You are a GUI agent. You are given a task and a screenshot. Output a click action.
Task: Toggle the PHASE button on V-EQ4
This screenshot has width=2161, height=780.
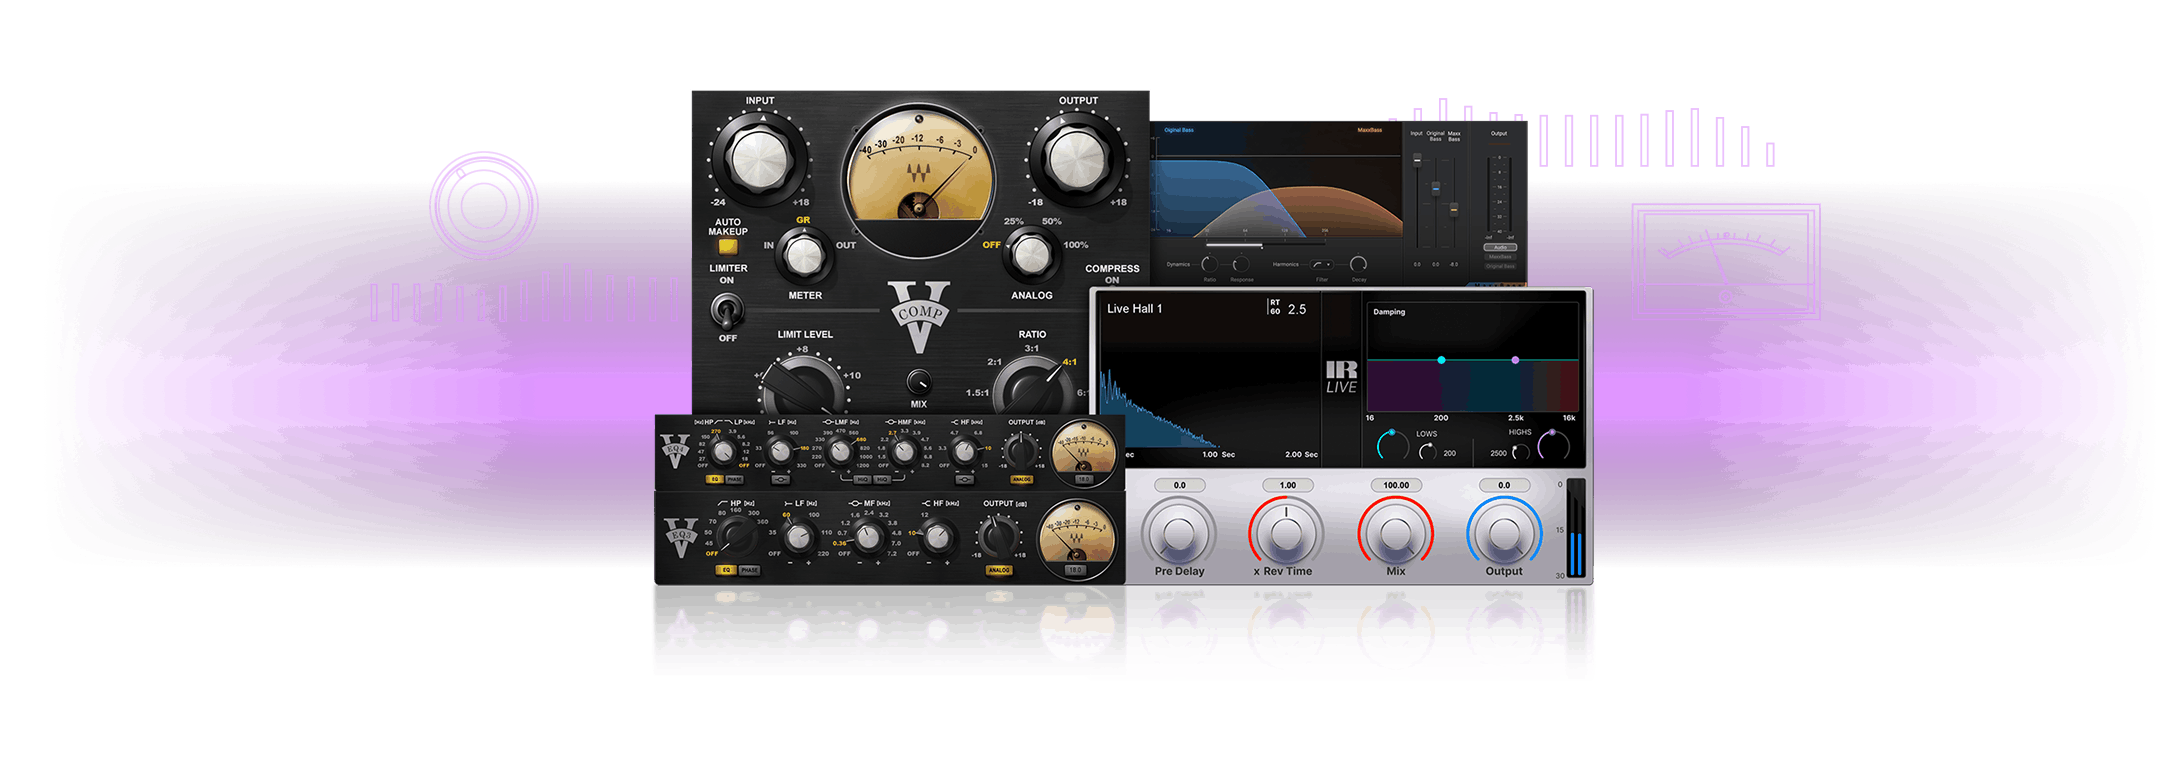coord(735,480)
